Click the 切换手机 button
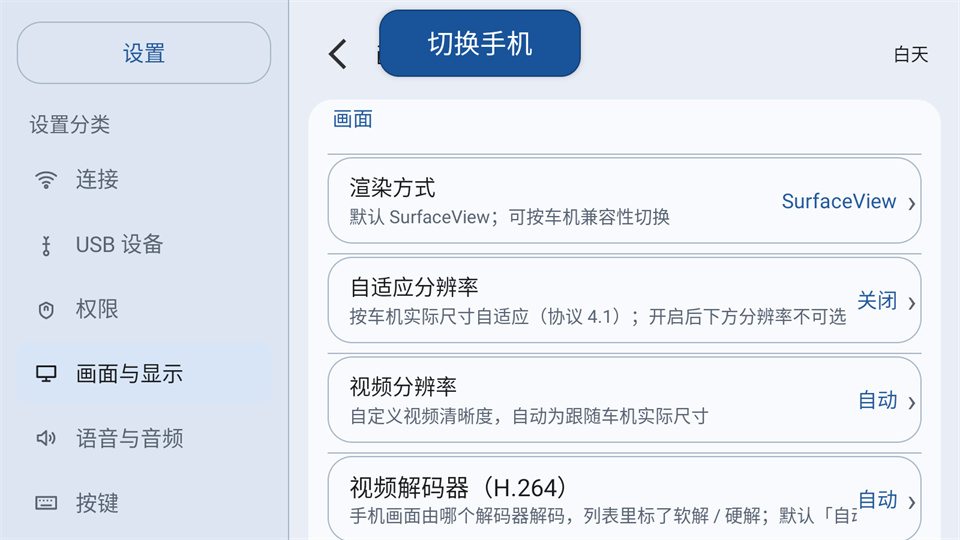This screenshot has width=960, height=540. point(479,43)
